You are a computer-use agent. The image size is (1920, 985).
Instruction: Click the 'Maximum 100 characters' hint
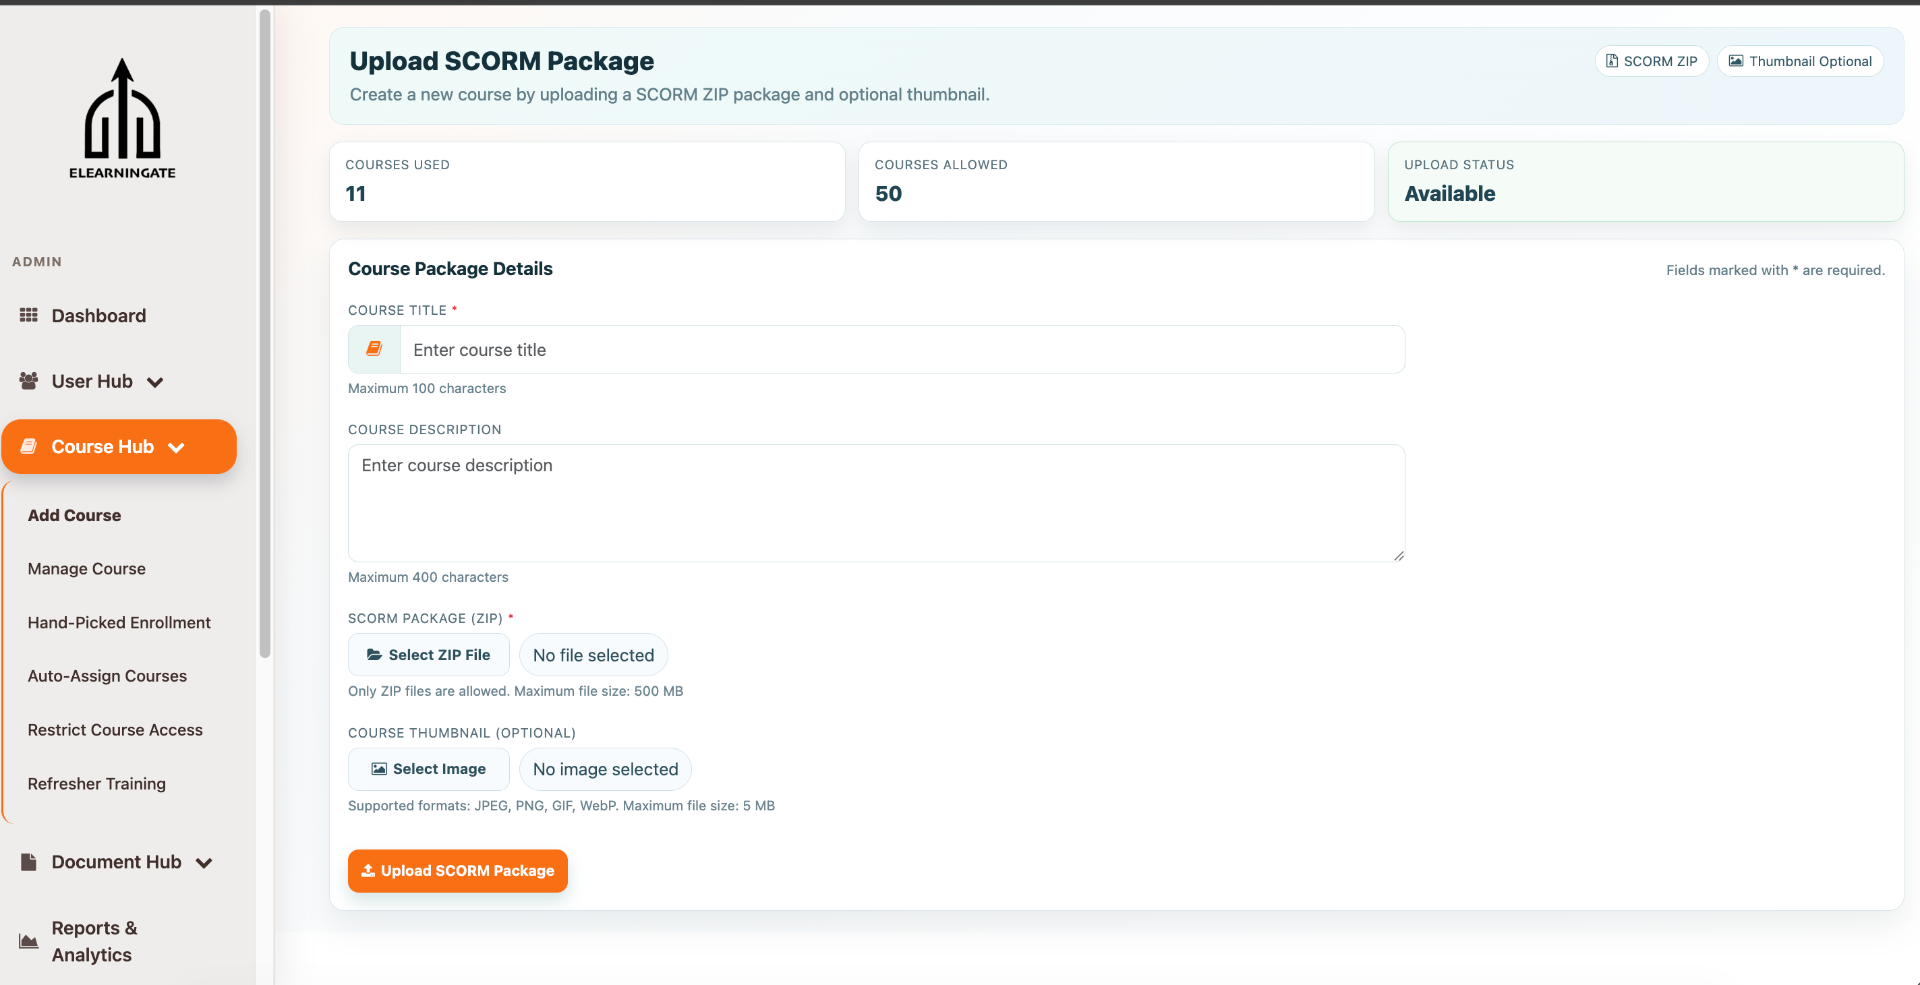[x=427, y=389]
